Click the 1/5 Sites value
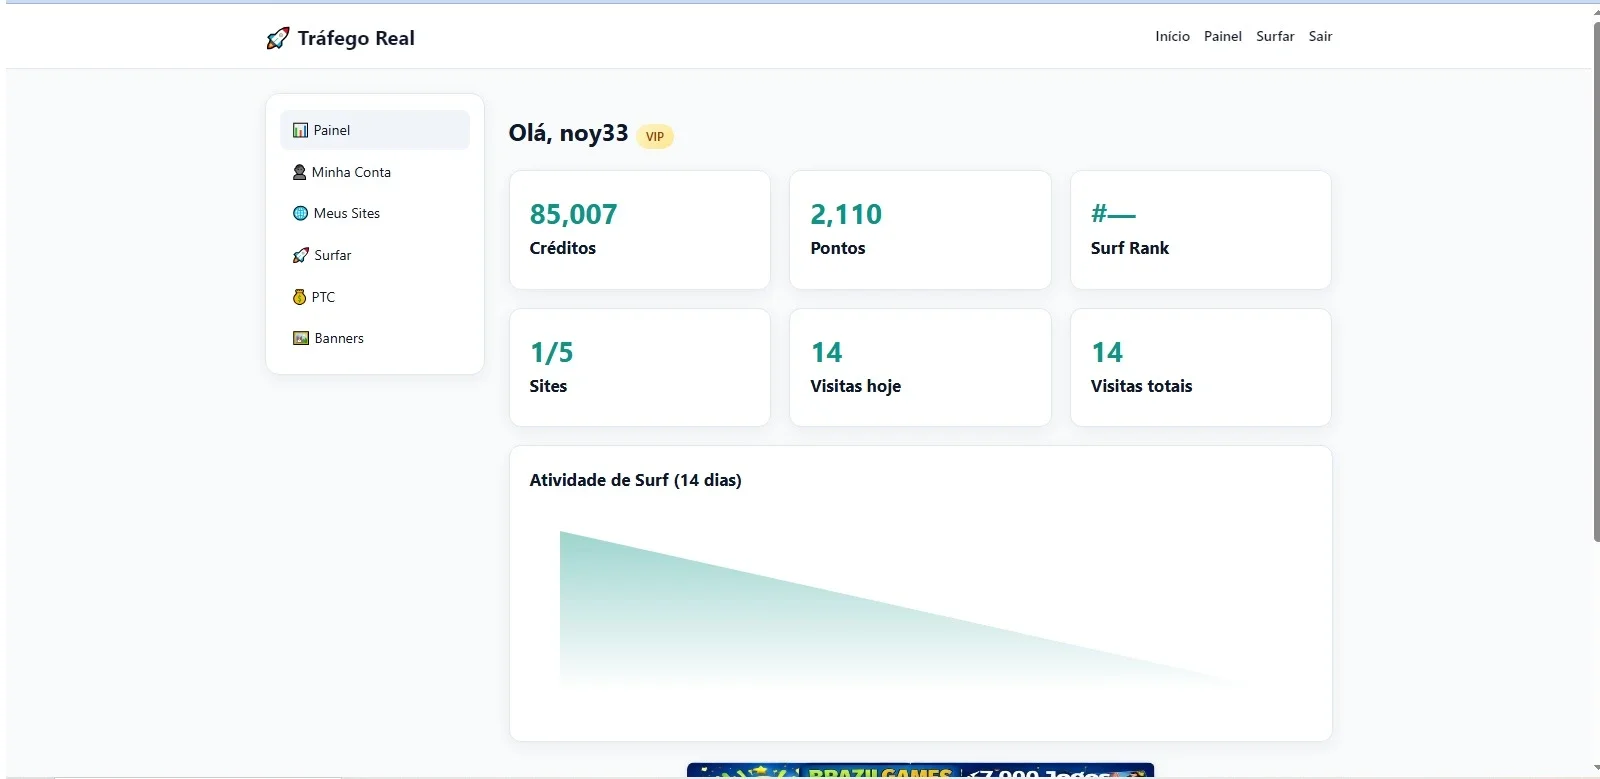Screen dimensions: 1600x779 (551, 352)
